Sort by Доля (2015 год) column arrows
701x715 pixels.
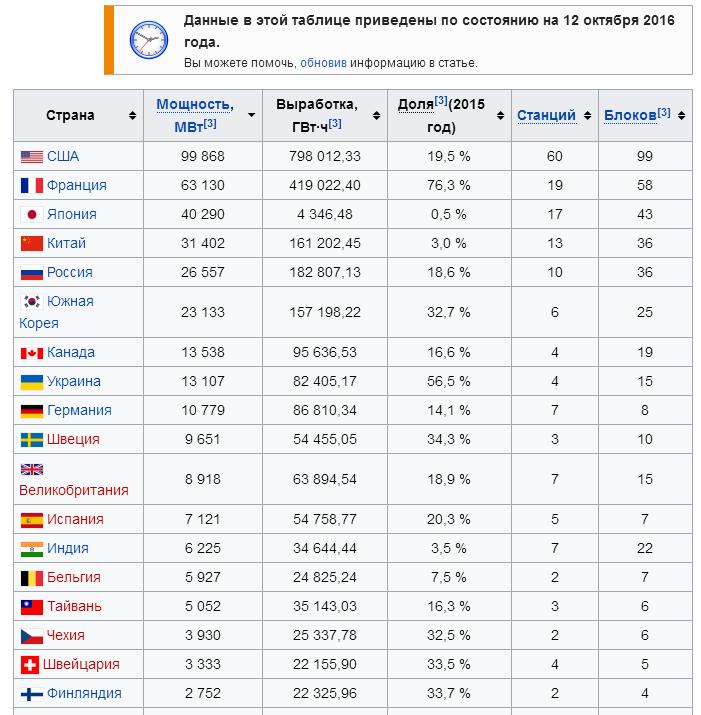[x=500, y=115]
